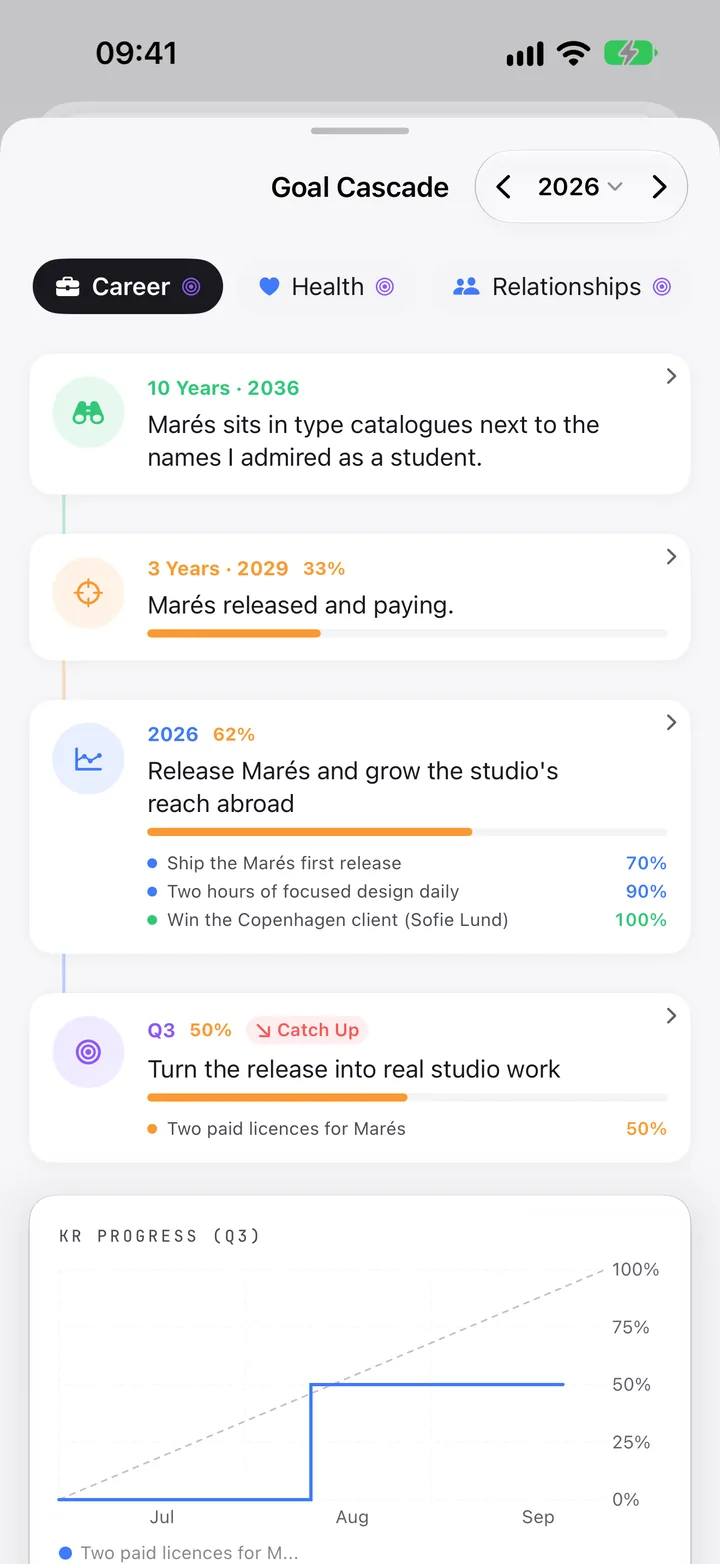Screen dimensions: 720x1564
Task: Open the 2026 year dropdown
Action: (580, 187)
